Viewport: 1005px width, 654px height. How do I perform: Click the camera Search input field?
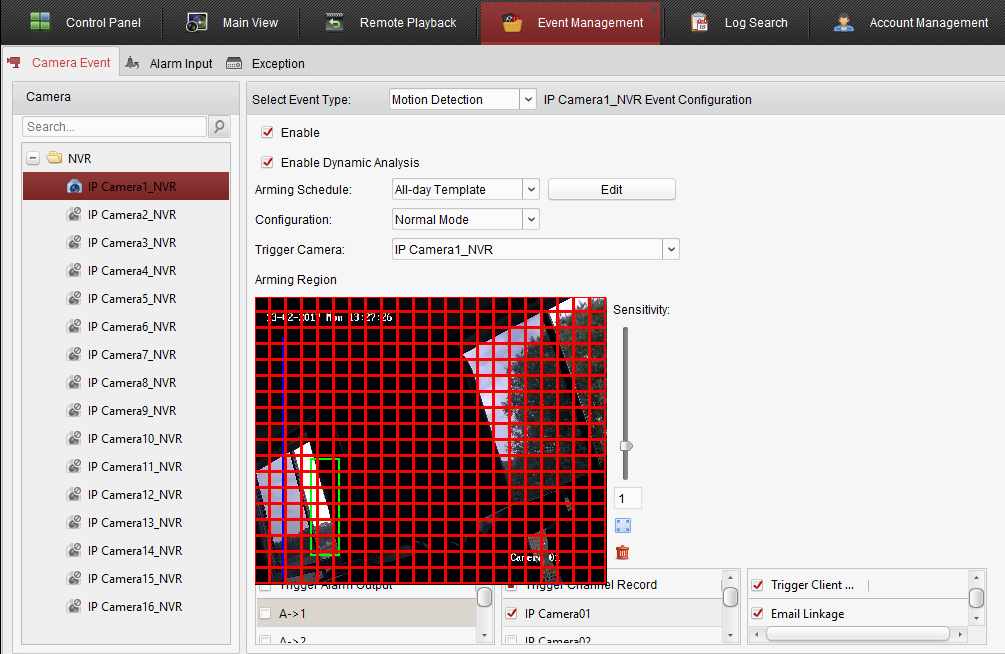[114, 127]
